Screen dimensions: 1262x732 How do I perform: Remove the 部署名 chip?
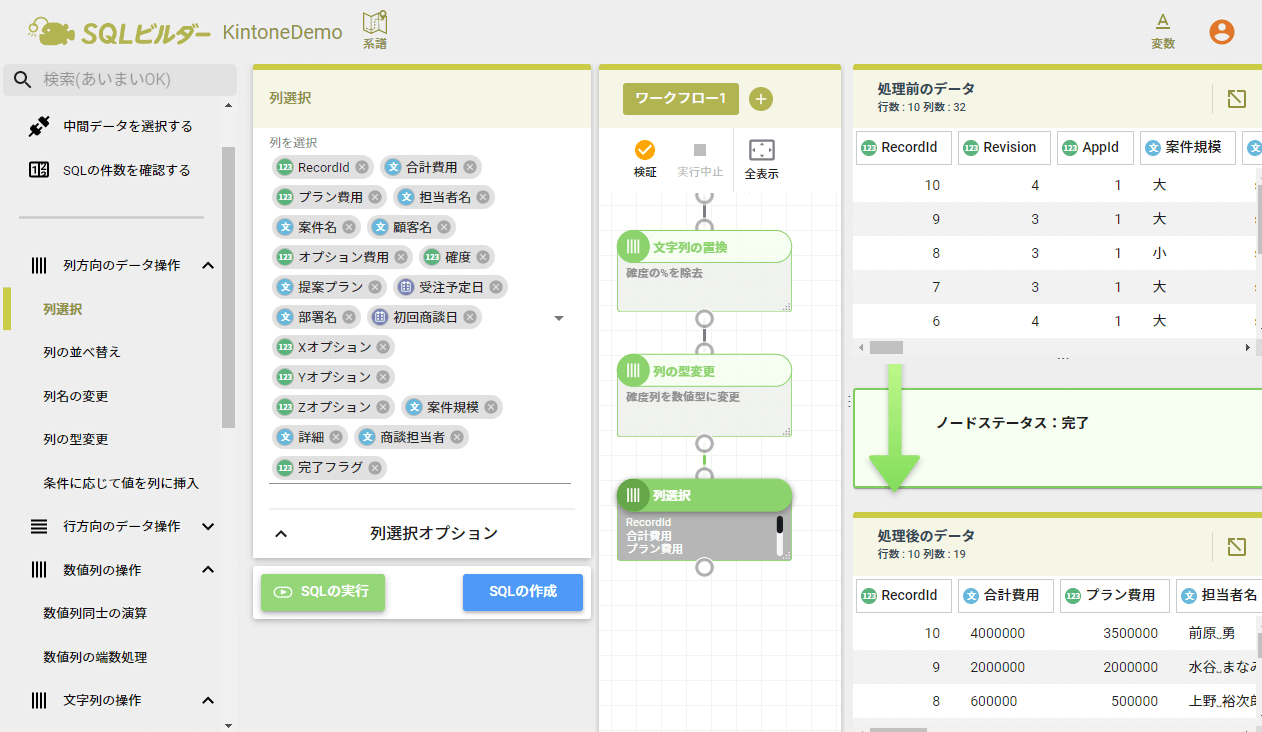point(349,317)
